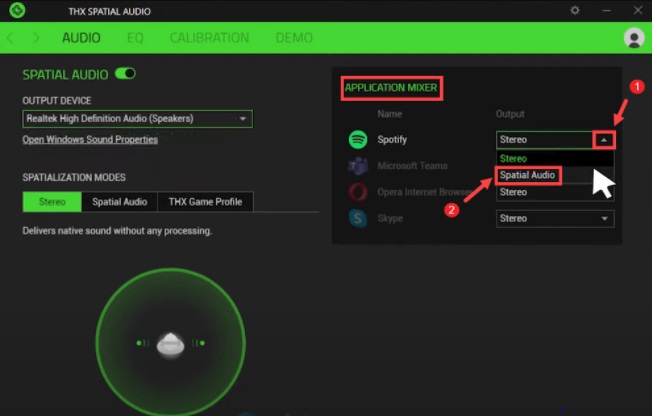Click the APPLICATION MIXER heading
652x416 pixels.
pyautogui.click(x=391, y=88)
